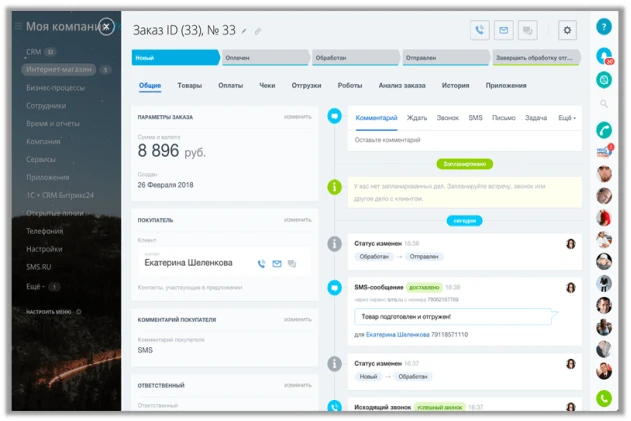Open Настроить меню in left sidebar
This screenshot has width=631, height=421.
(54, 312)
